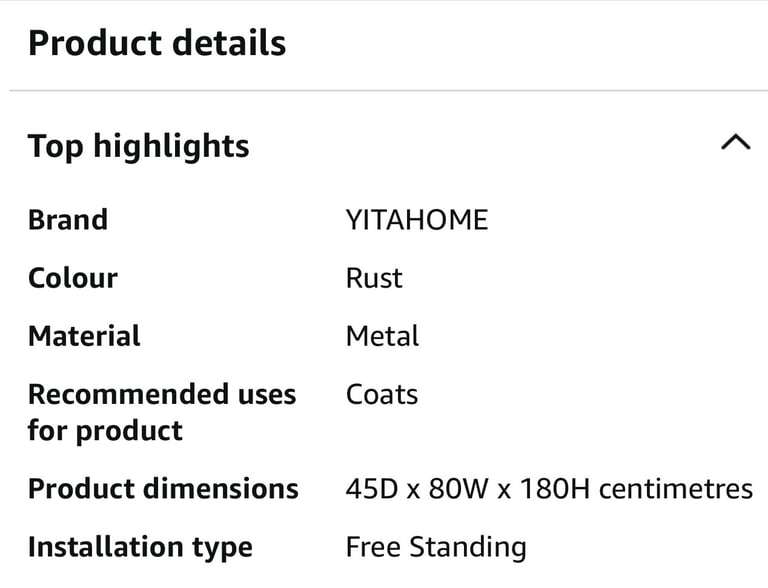Click the 'for product' second line text
The image size is (768, 588).
(x=105, y=431)
